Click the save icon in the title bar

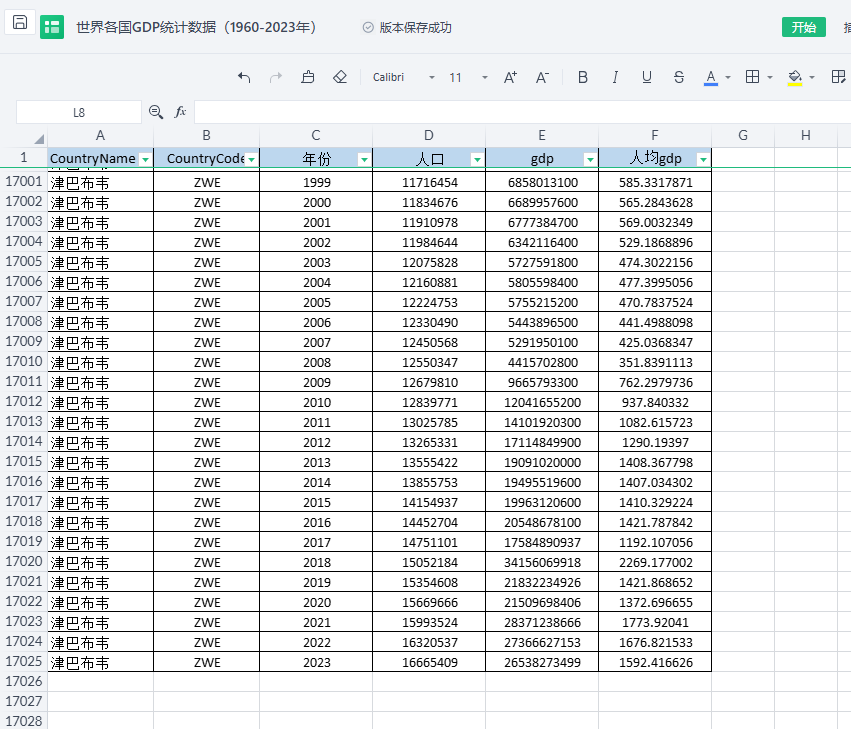pos(20,23)
